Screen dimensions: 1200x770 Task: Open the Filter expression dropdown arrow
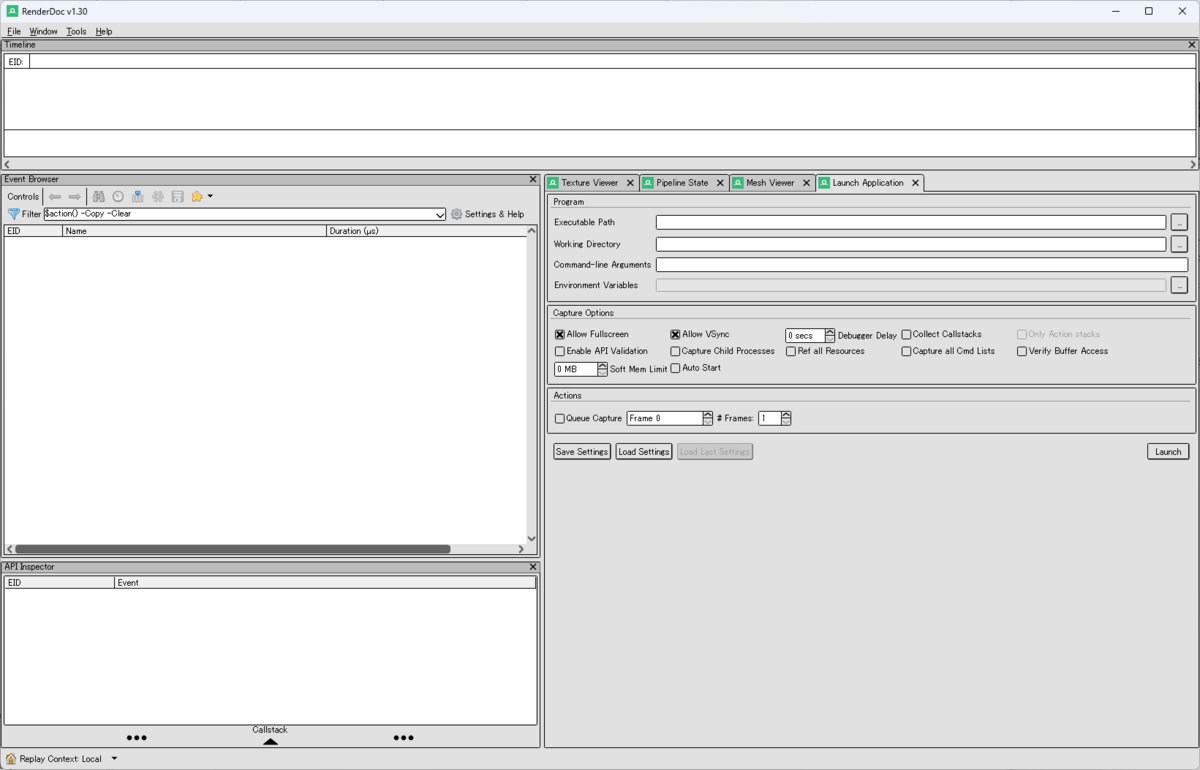pyautogui.click(x=441, y=214)
